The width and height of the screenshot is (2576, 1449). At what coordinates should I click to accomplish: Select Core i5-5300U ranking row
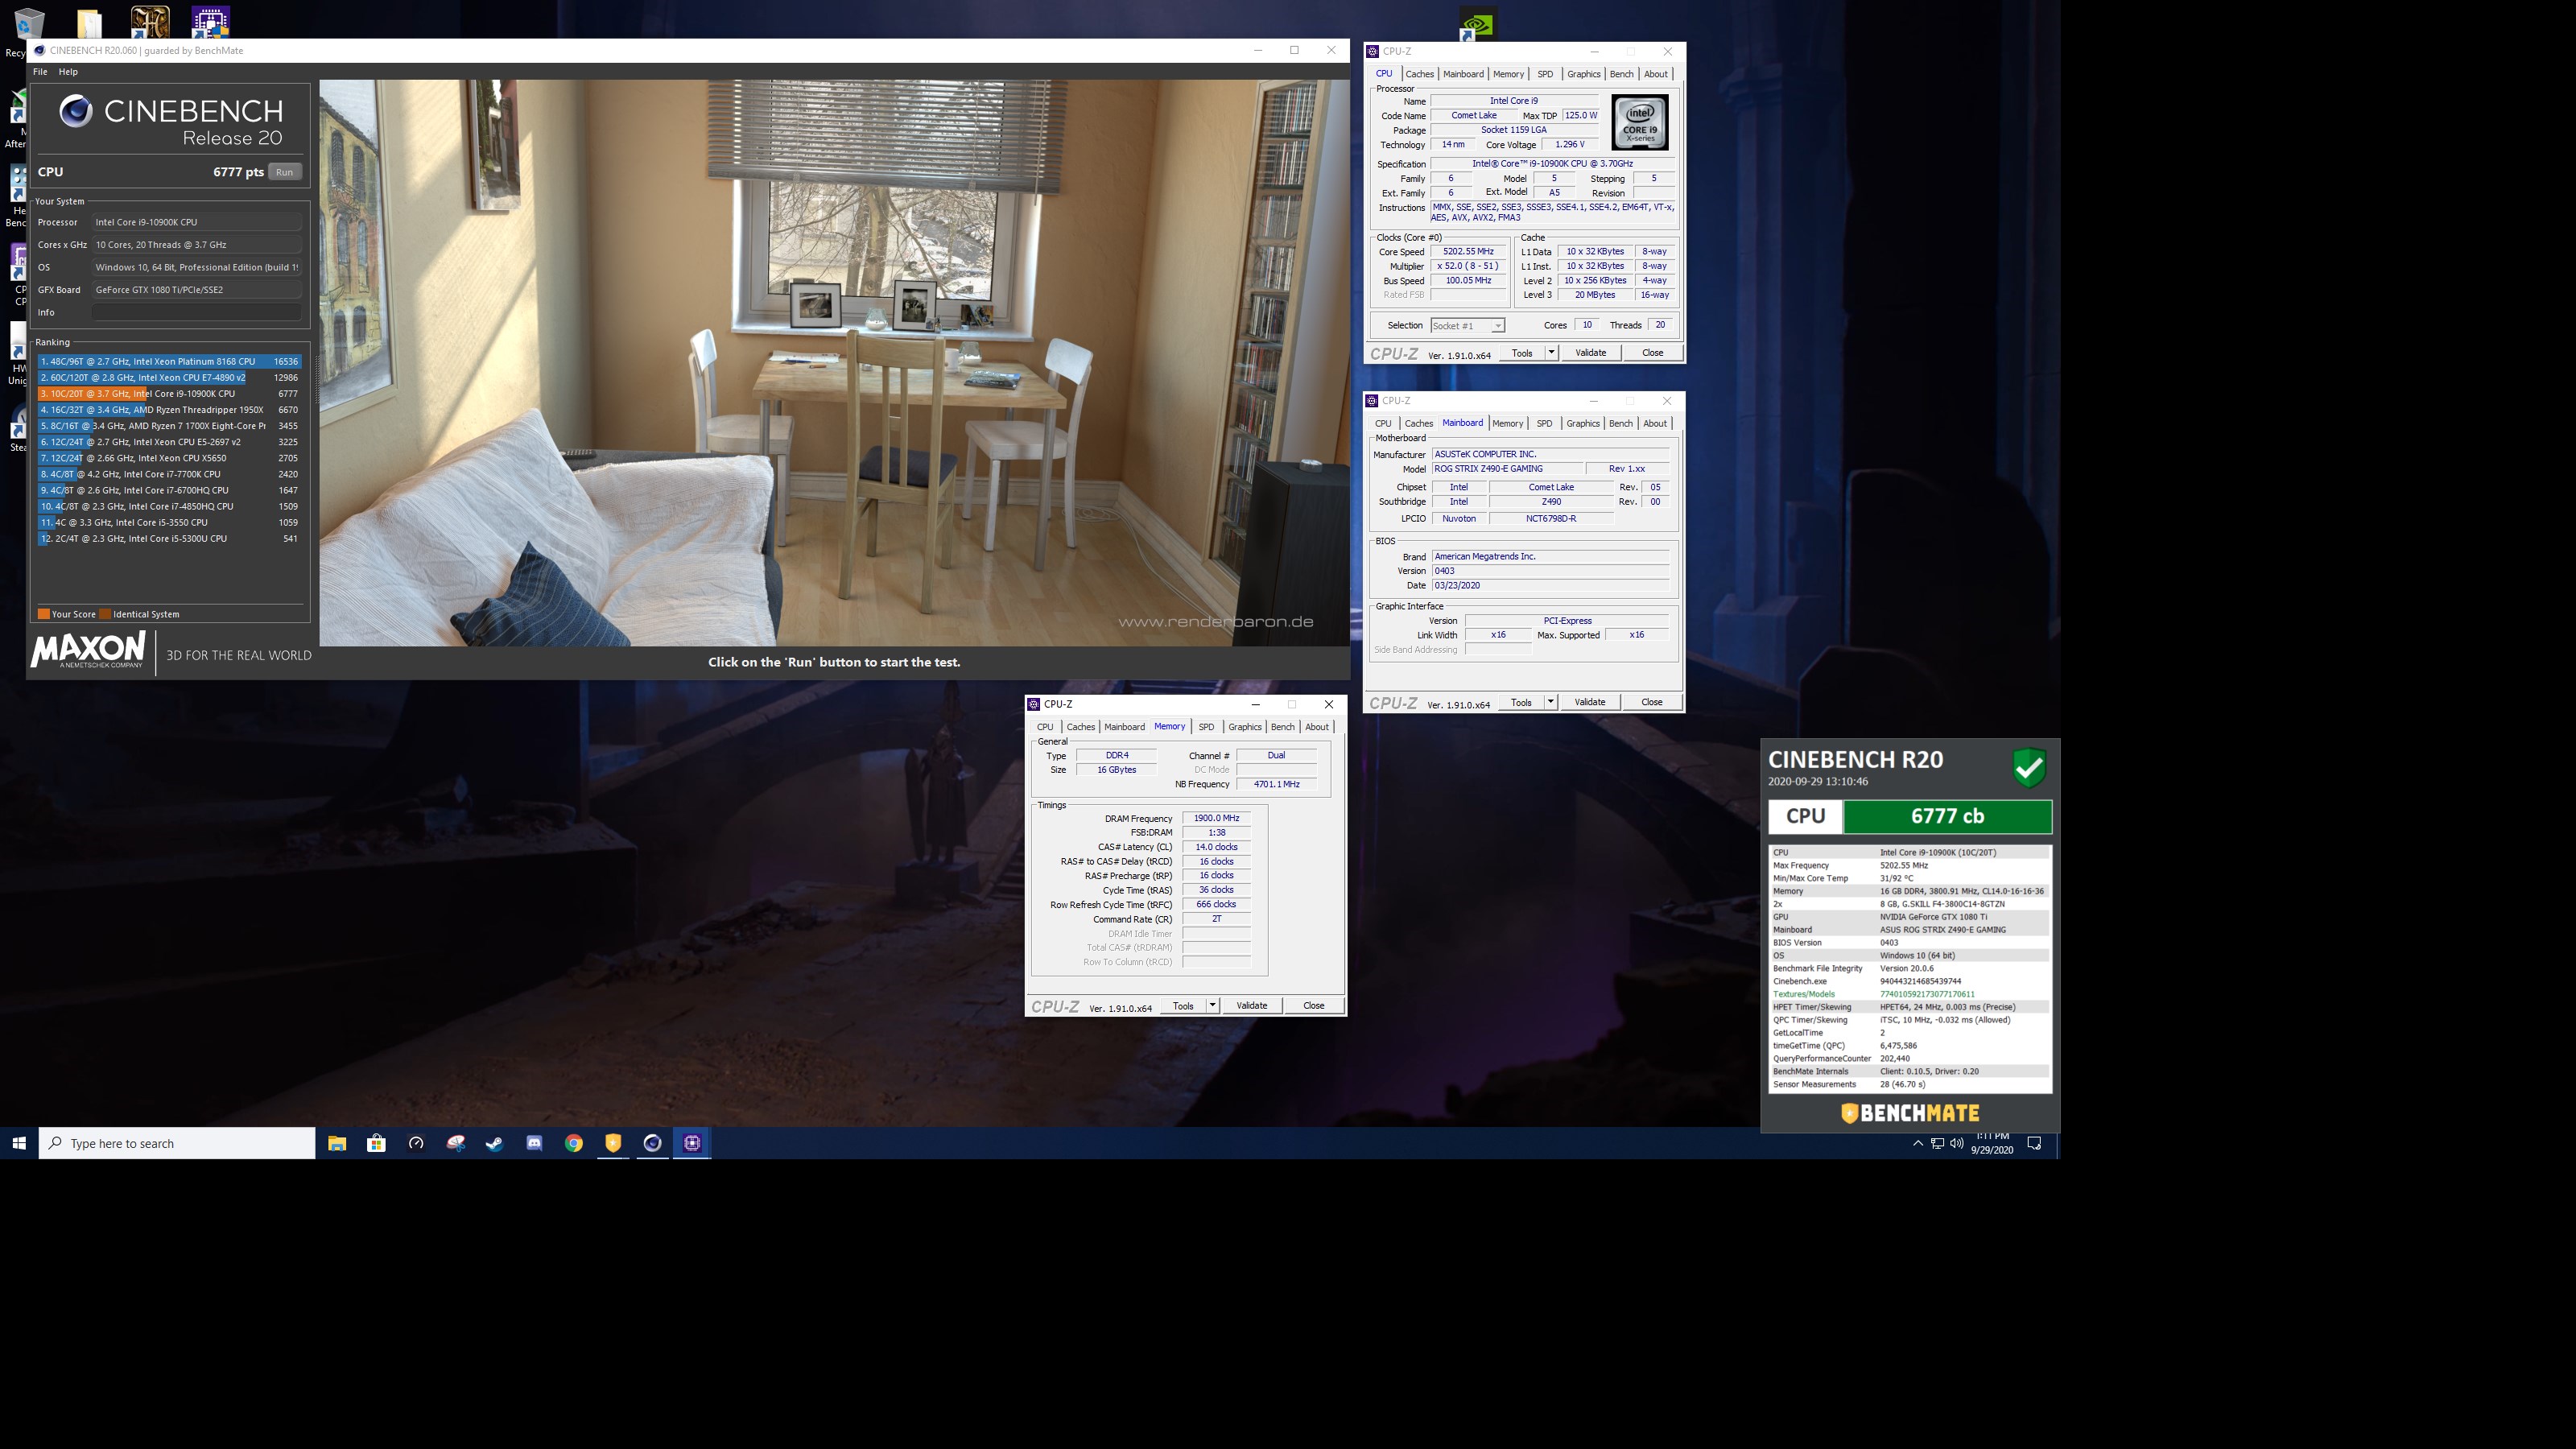point(169,539)
